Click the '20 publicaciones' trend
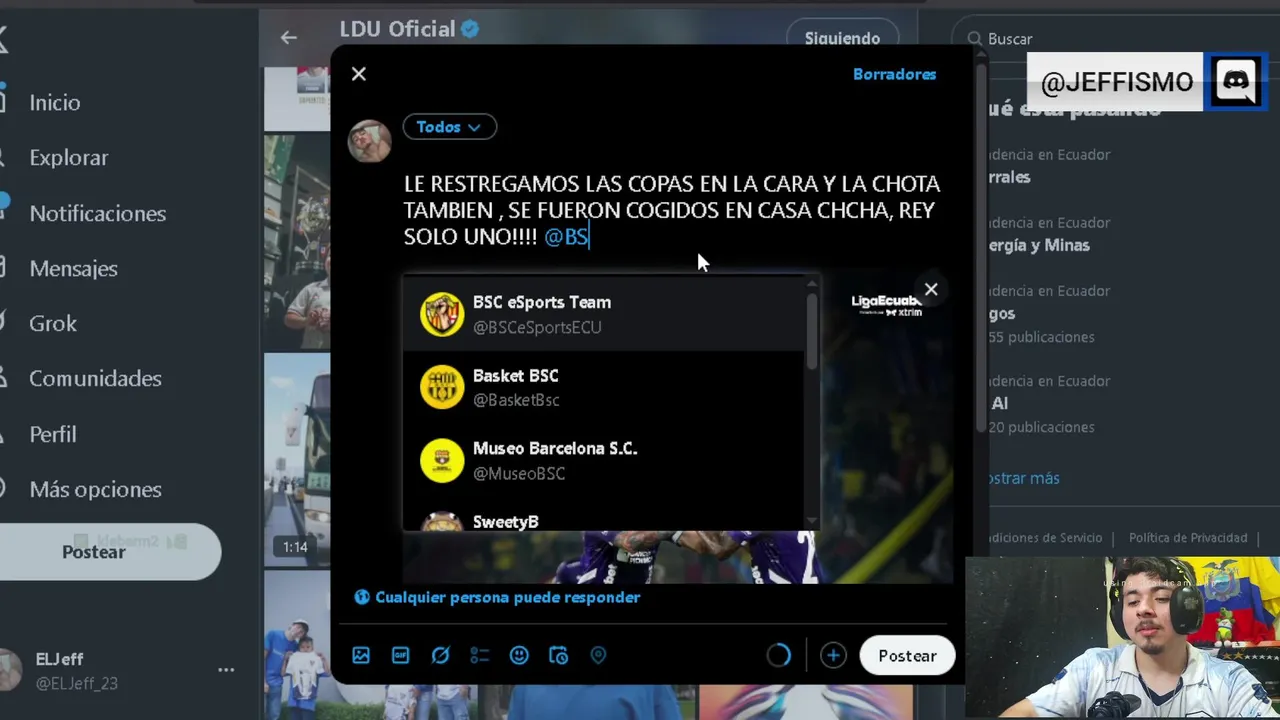This screenshot has width=1280, height=720. (x=1041, y=427)
